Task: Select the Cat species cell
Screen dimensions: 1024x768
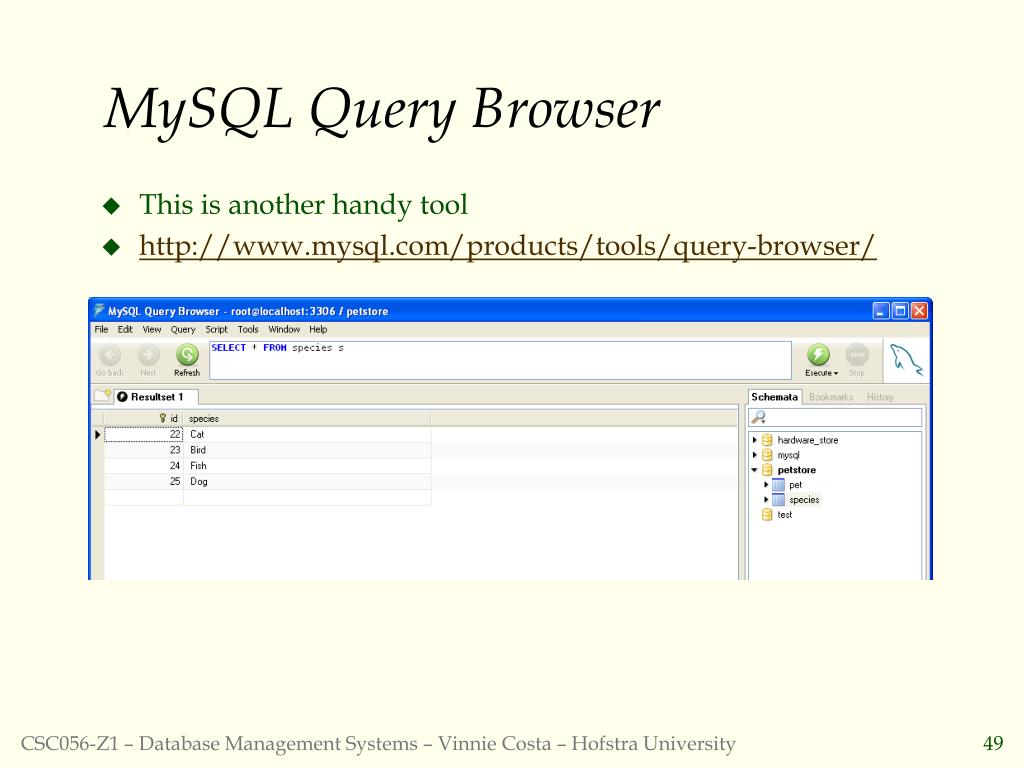Action: [x=307, y=434]
